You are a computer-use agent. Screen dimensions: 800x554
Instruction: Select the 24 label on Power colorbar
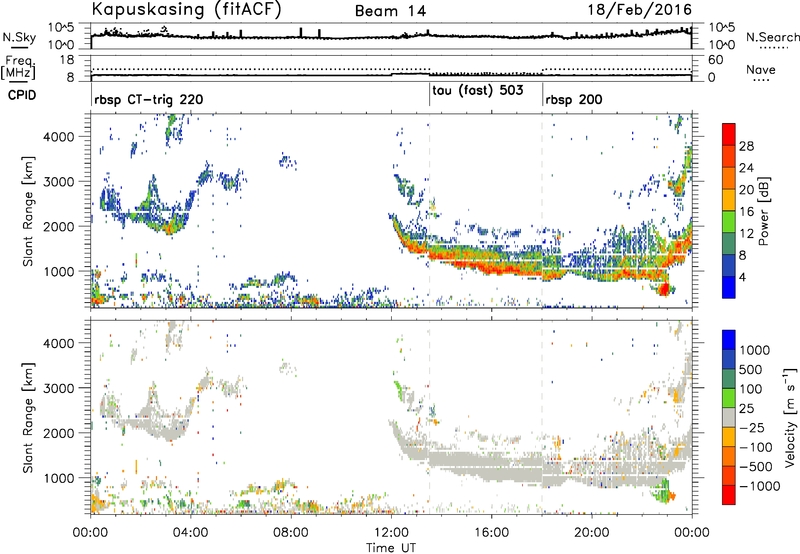[746, 168]
